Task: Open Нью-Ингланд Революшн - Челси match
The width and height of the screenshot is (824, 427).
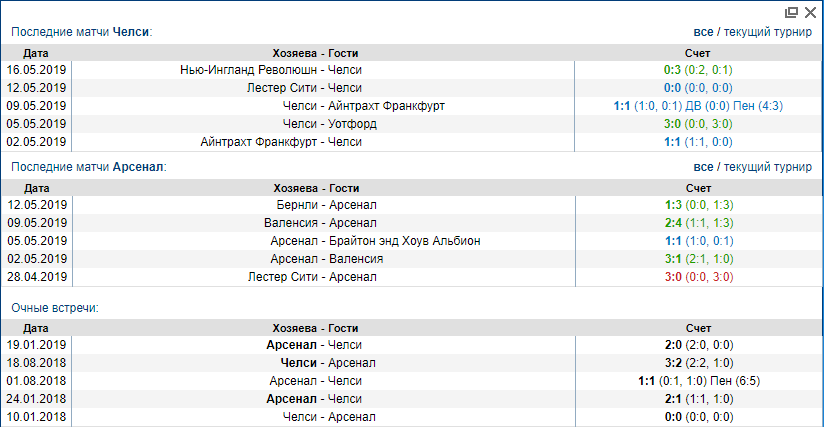Action: point(270,70)
